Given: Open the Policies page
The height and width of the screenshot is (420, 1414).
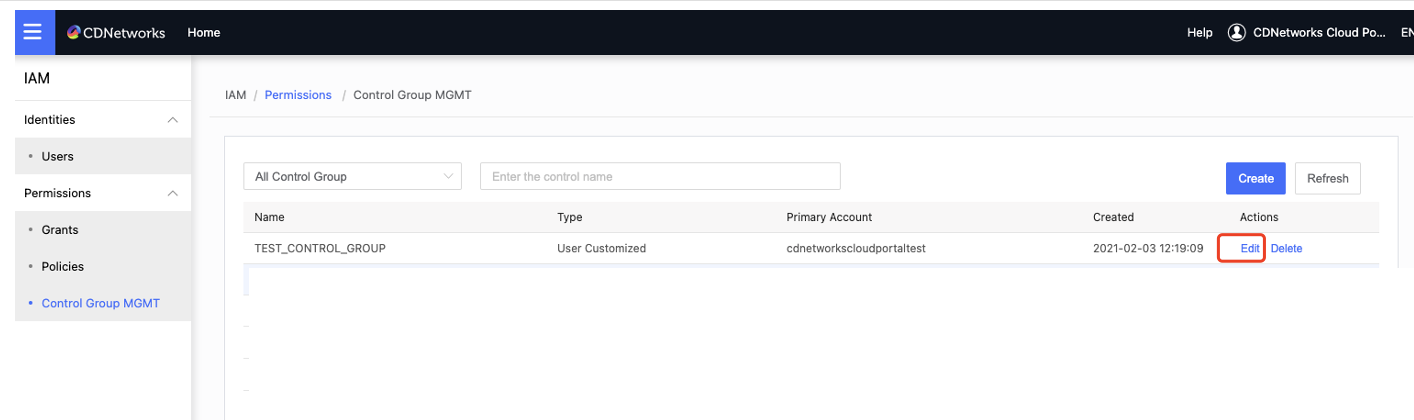Looking at the screenshot, I should [62, 267].
